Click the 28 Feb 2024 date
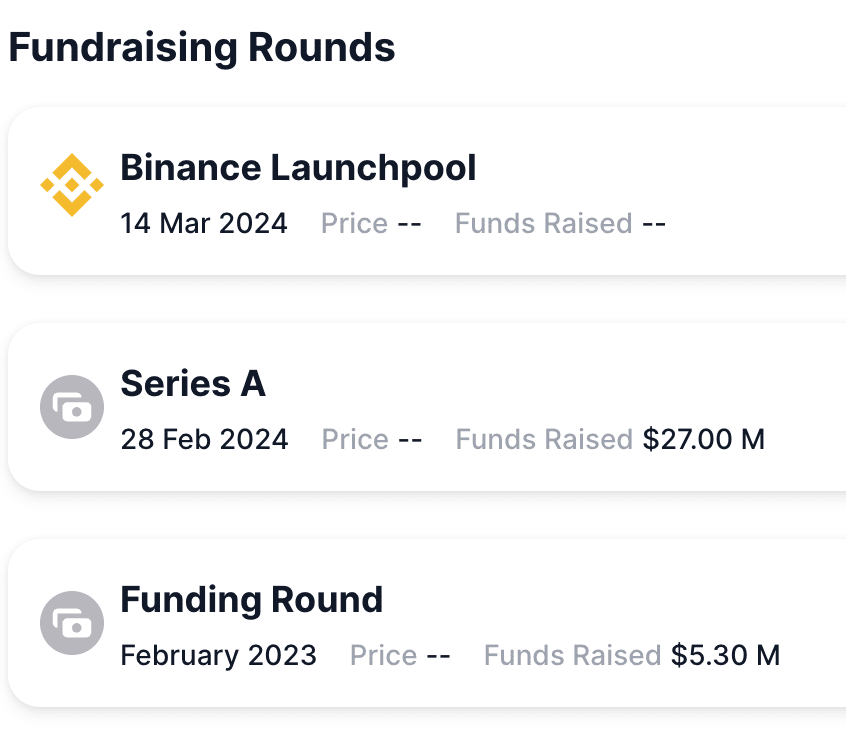846x746 pixels. click(204, 439)
